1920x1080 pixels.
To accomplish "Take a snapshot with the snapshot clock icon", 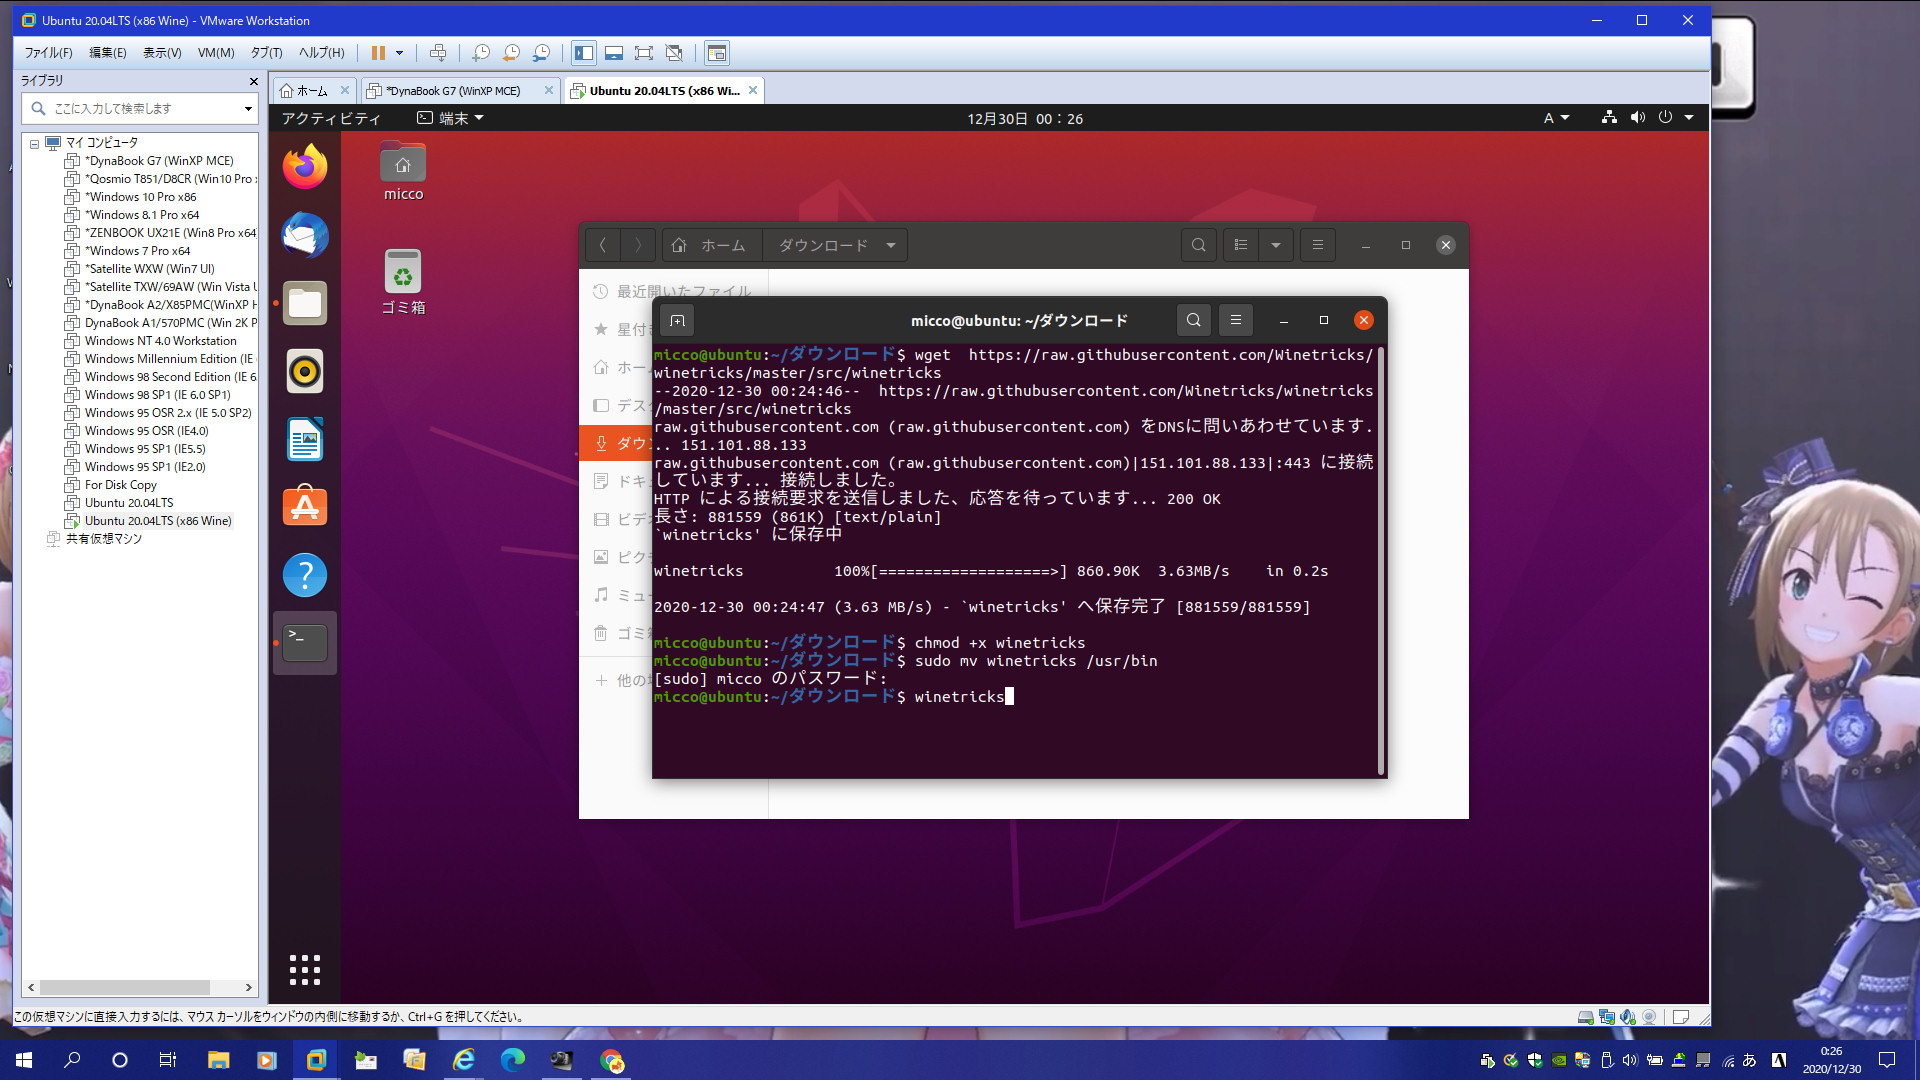I will coord(481,53).
